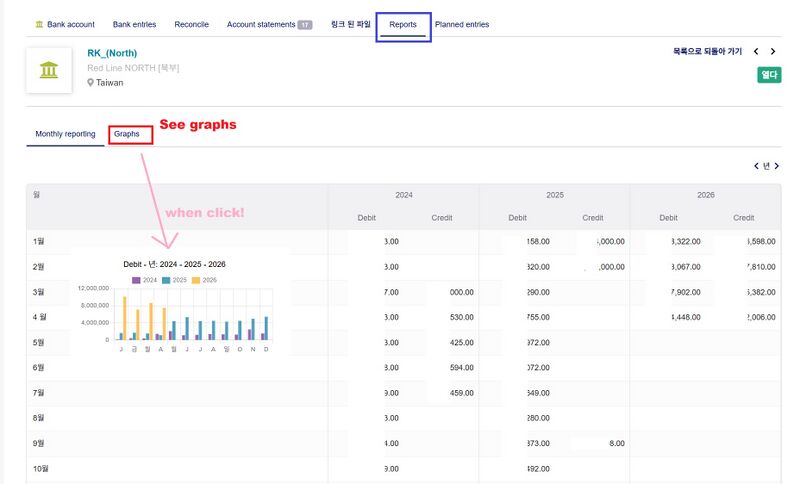Open the linked files tab (링크 된 파일)
The width and height of the screenshot is (800, 484).
(x=351, y=24)
